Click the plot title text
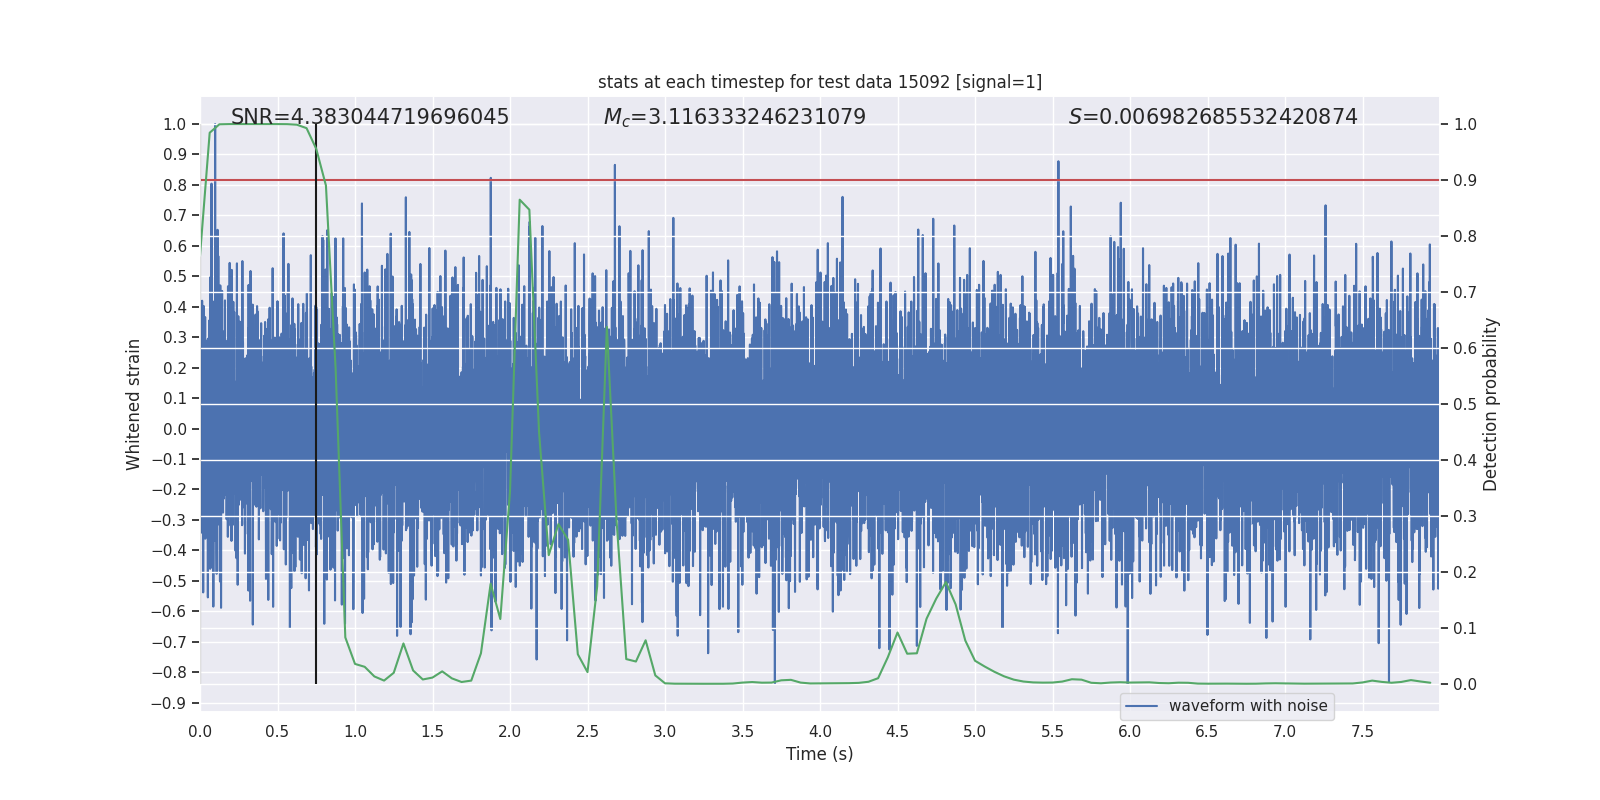Screen dimensions: 1600x800 [820, 82]
